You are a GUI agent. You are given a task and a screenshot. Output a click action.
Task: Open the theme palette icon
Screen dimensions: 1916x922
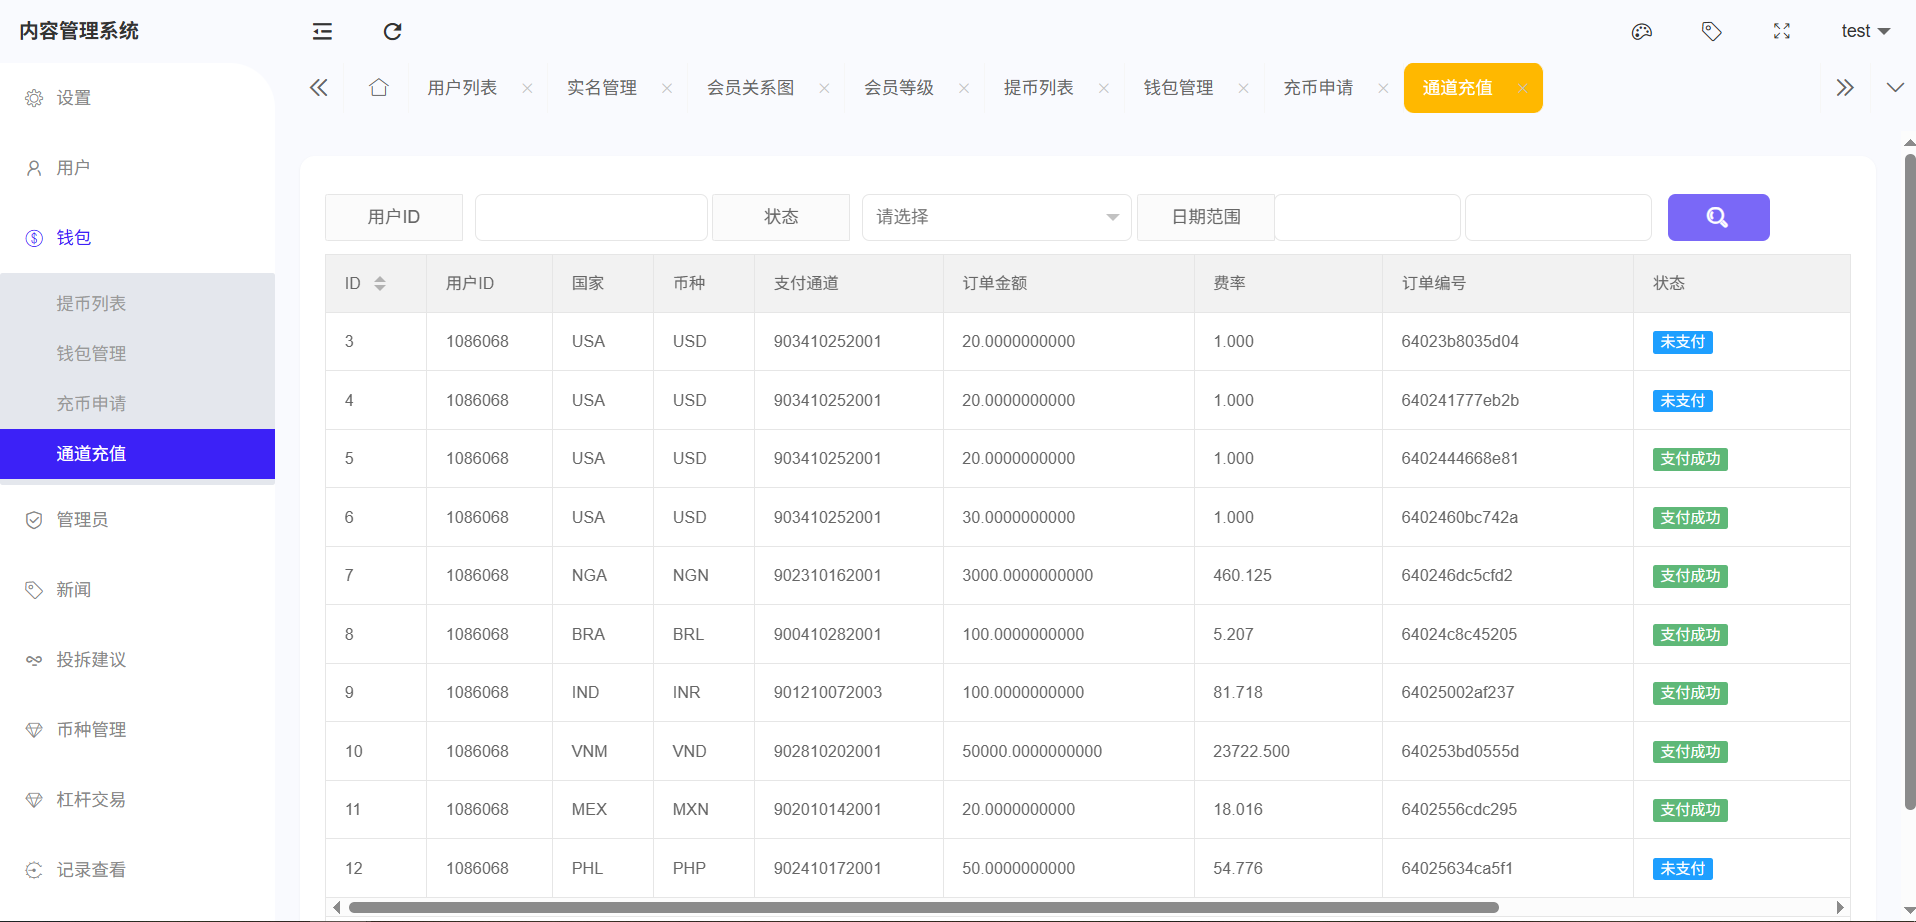1641,32
